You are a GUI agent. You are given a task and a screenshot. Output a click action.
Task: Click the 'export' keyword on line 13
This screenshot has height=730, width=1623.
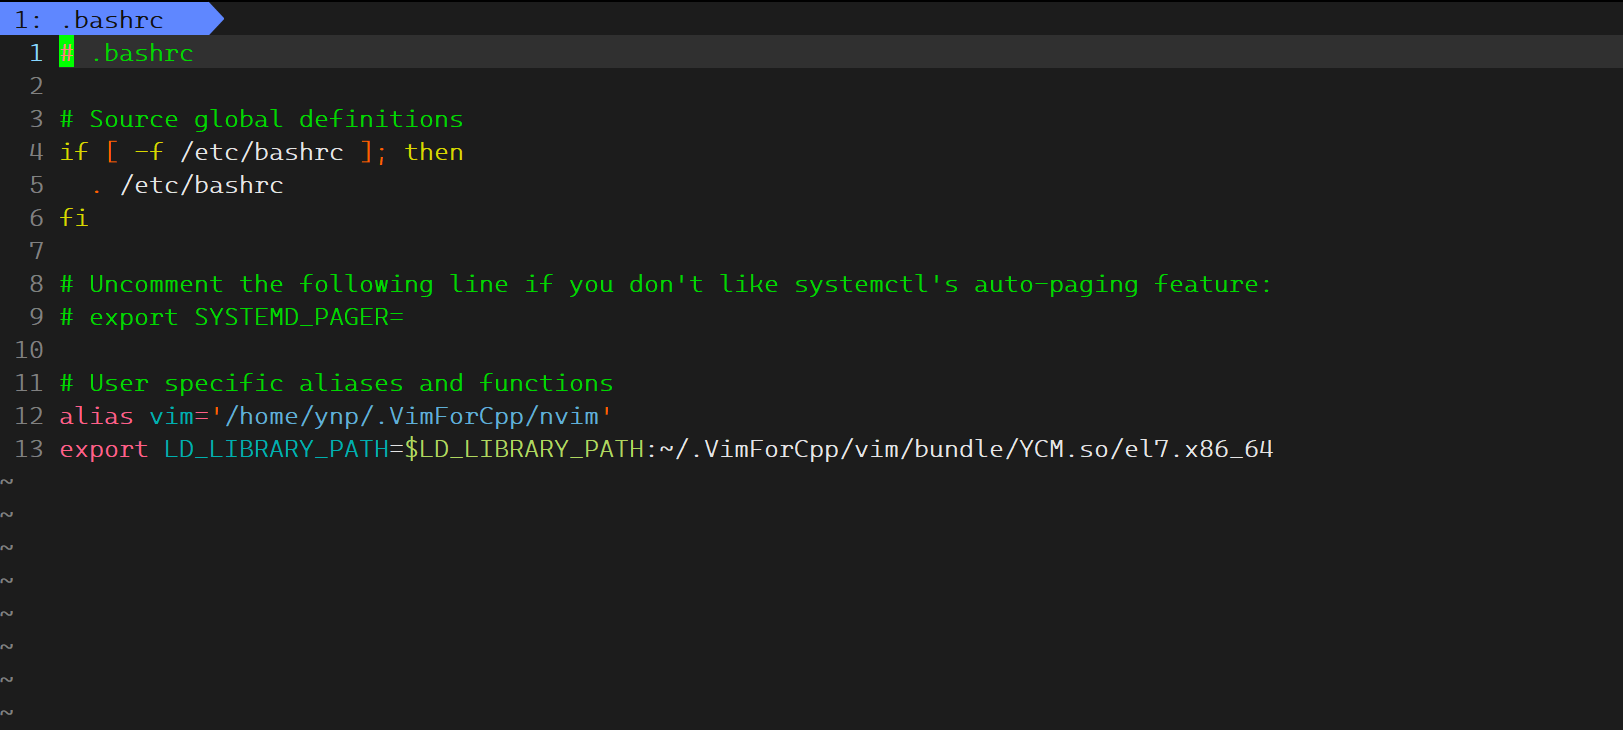click(x=104, y=449)
